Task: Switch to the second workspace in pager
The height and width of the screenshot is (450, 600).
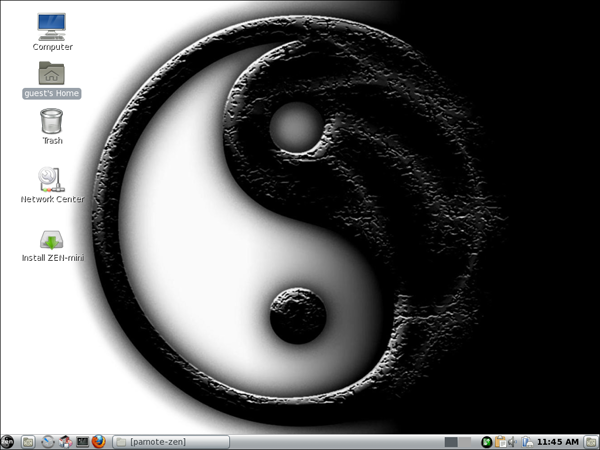Action: [465, 441]
